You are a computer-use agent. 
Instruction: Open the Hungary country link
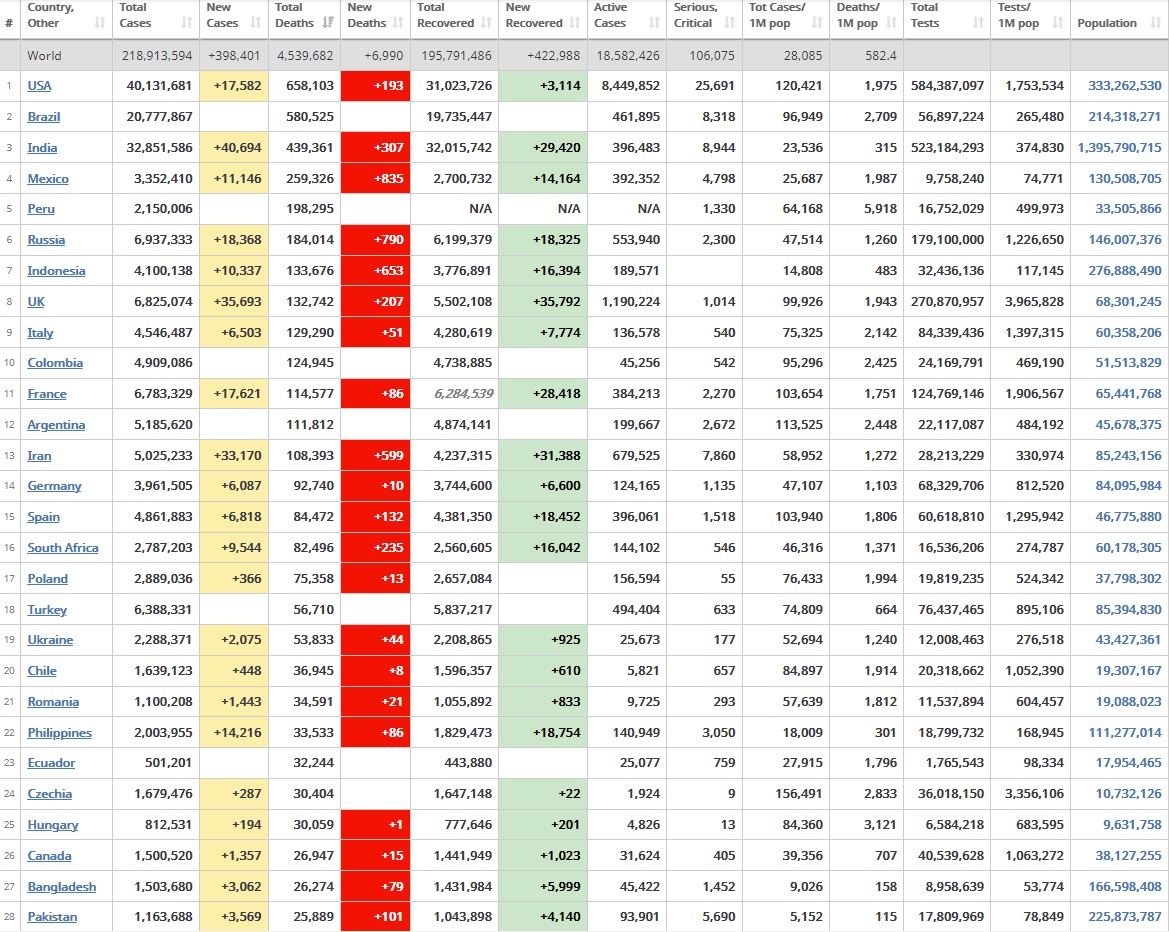53,825
